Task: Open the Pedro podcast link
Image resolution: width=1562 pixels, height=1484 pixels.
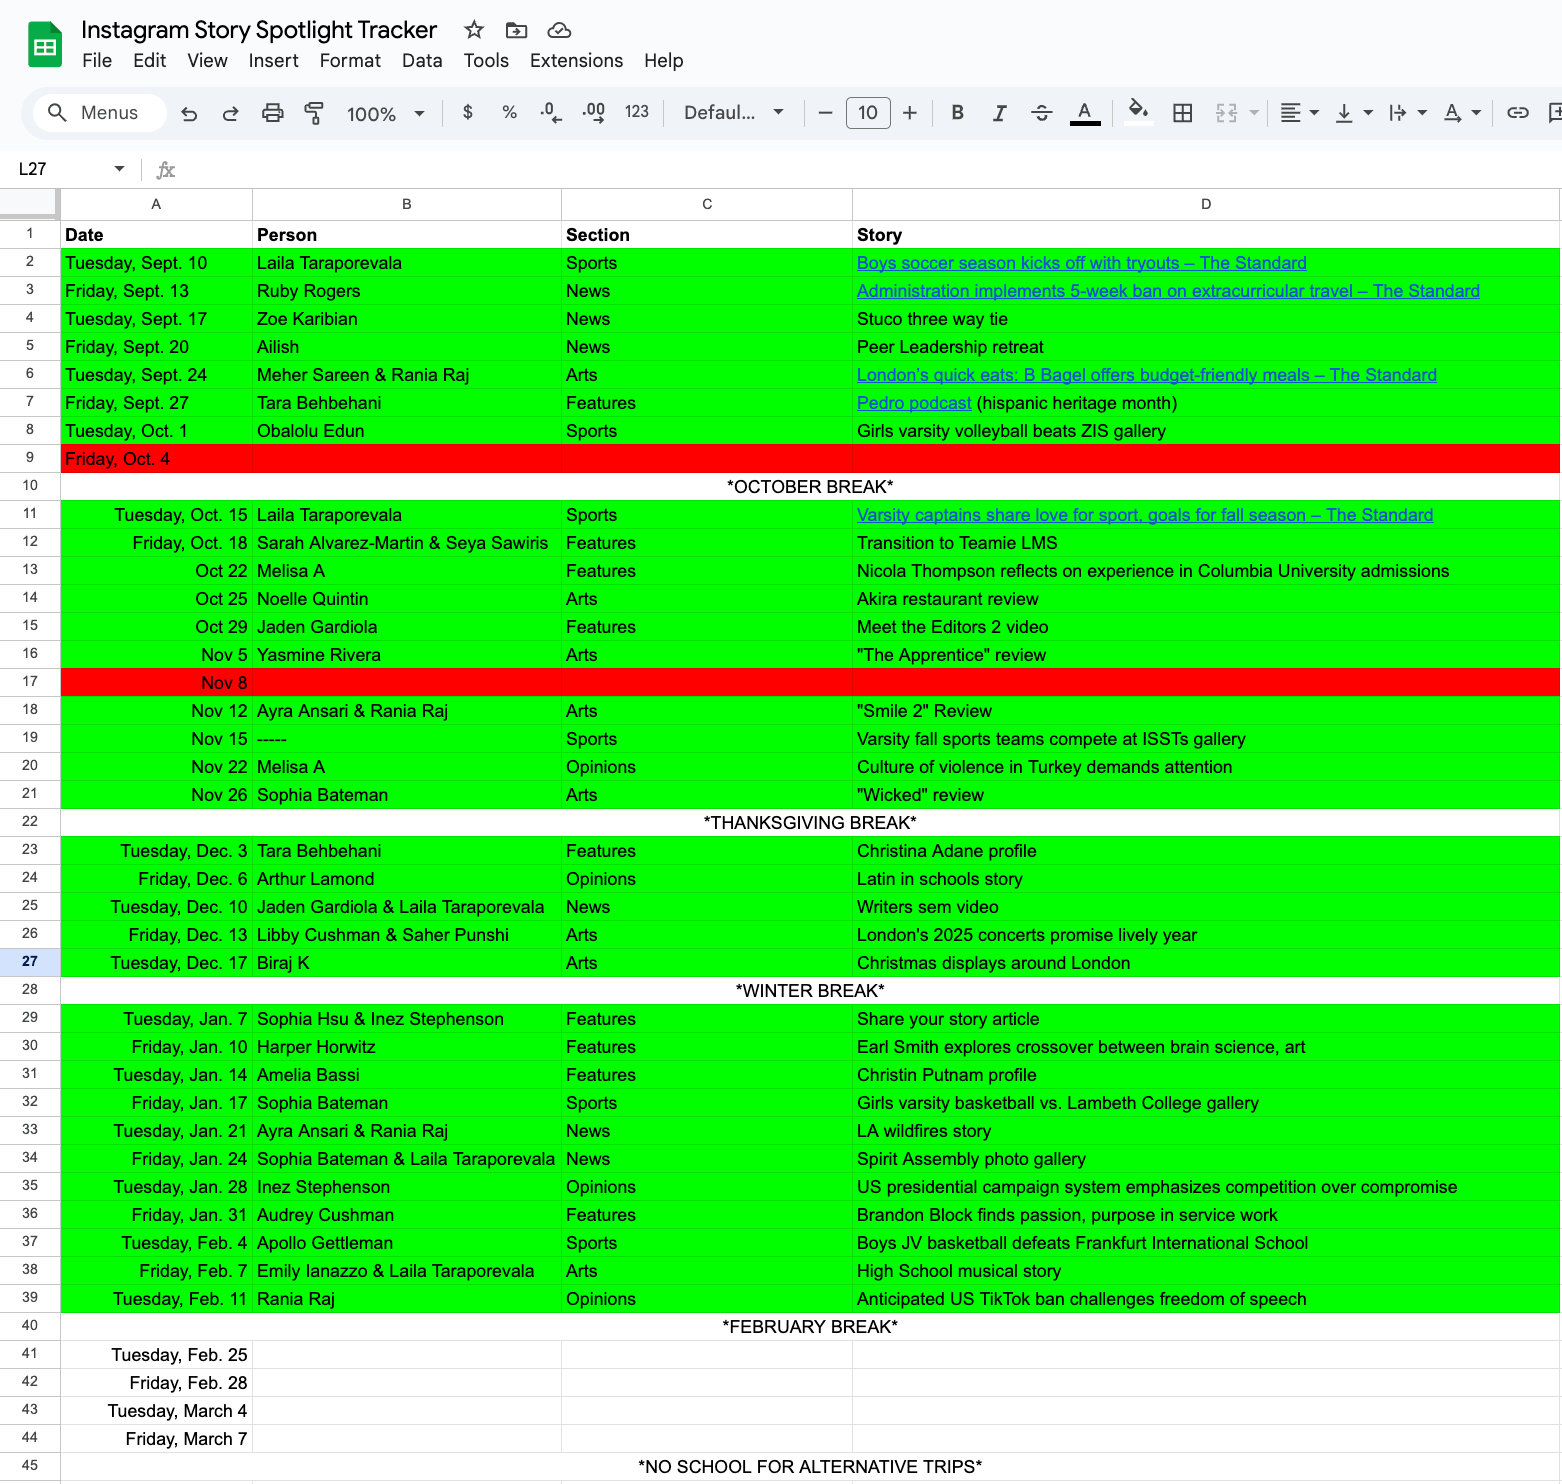Action: click(914, 403)
